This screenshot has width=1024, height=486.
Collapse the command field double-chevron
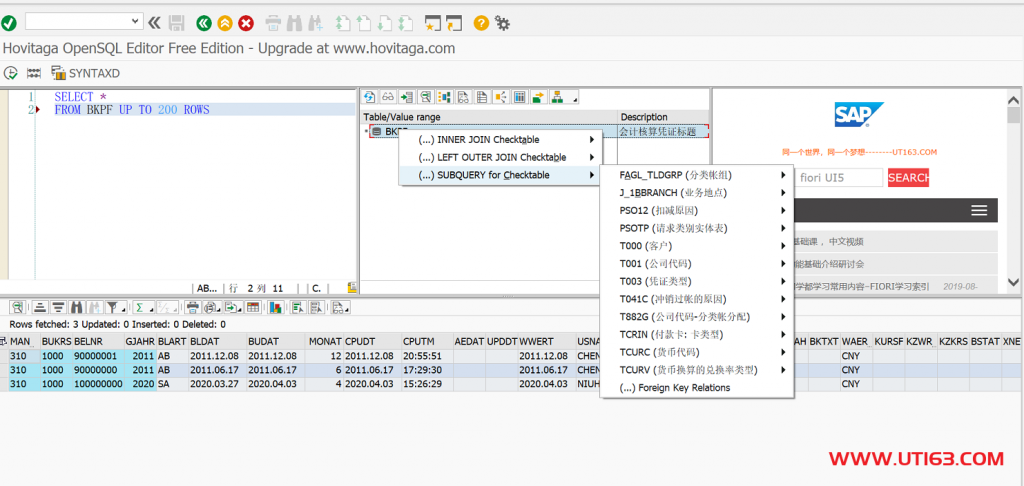(154, 24)
